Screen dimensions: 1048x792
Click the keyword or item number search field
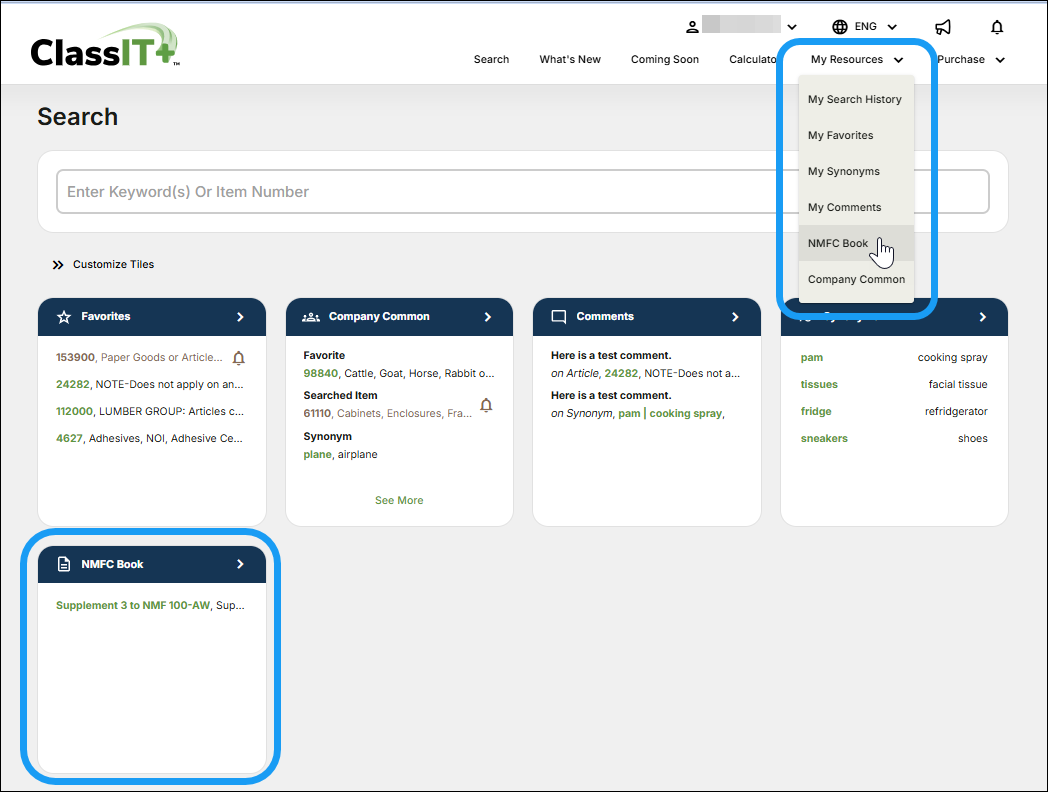click(x=522, y=191)
